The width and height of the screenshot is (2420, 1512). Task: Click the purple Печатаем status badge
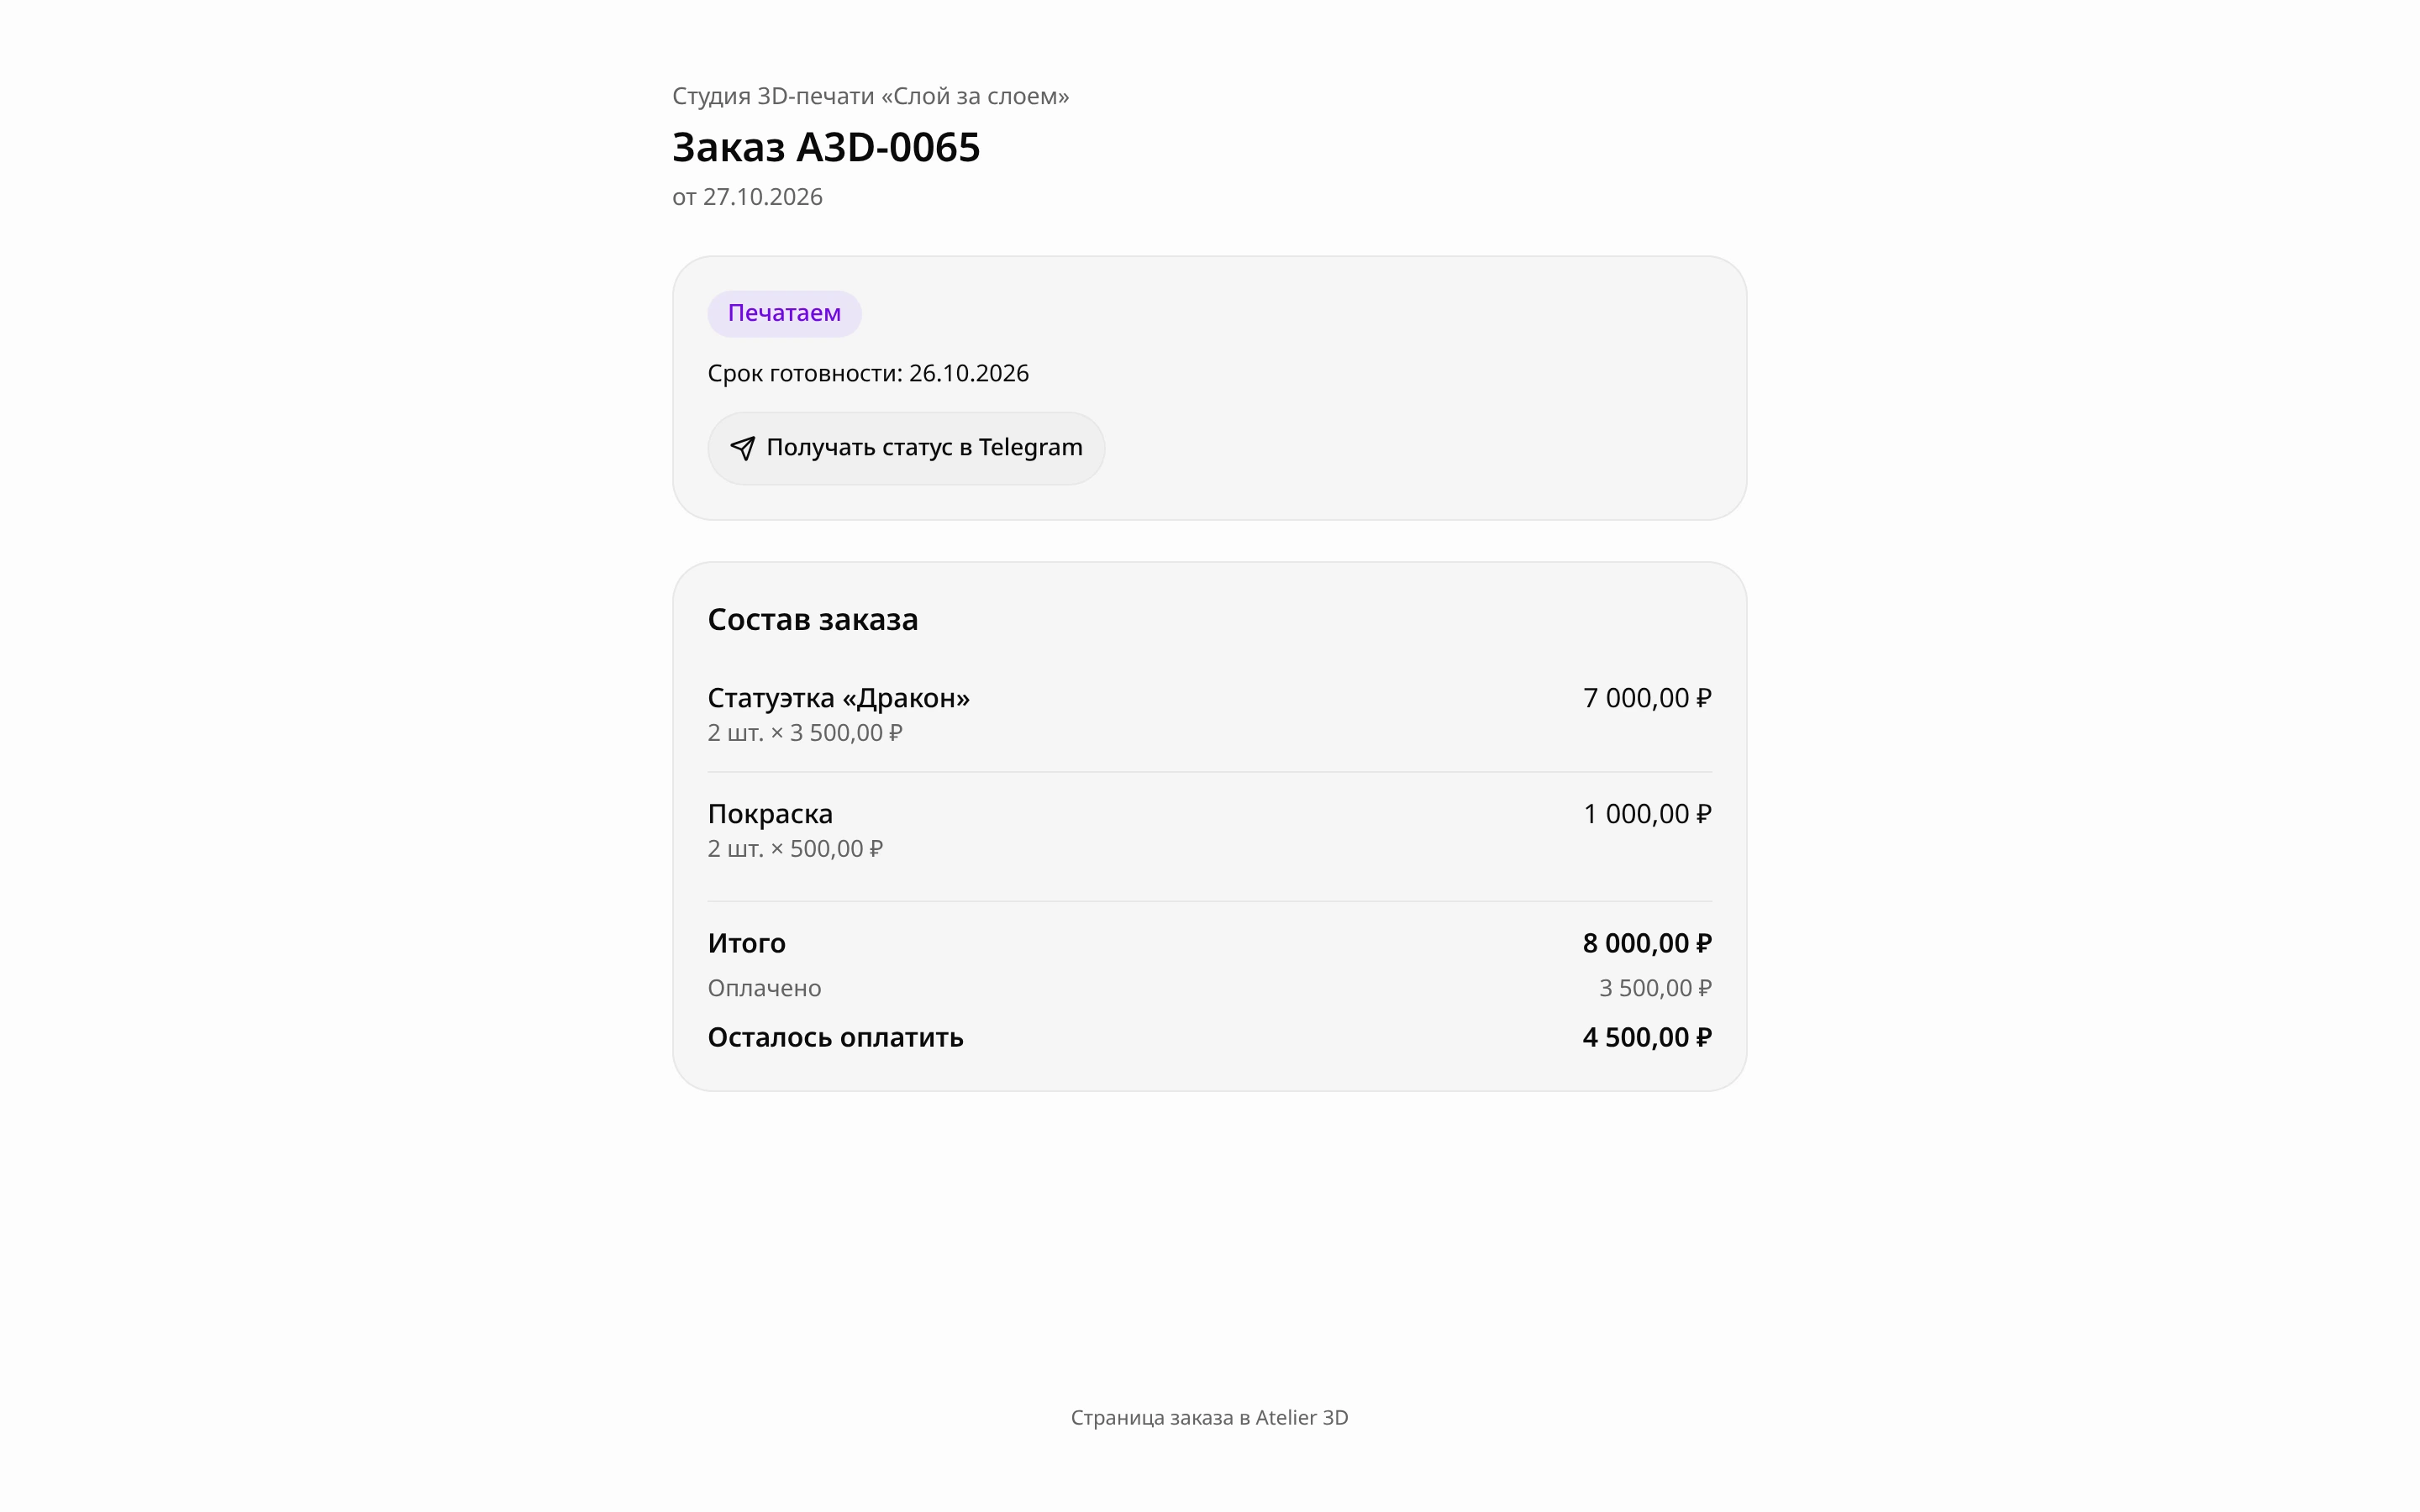click(x=784, y=313)
